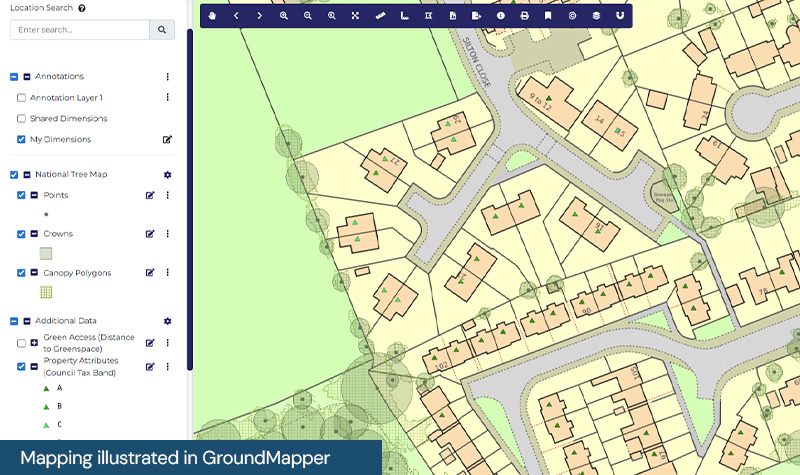Click the info identify icon

pos(500,16)
